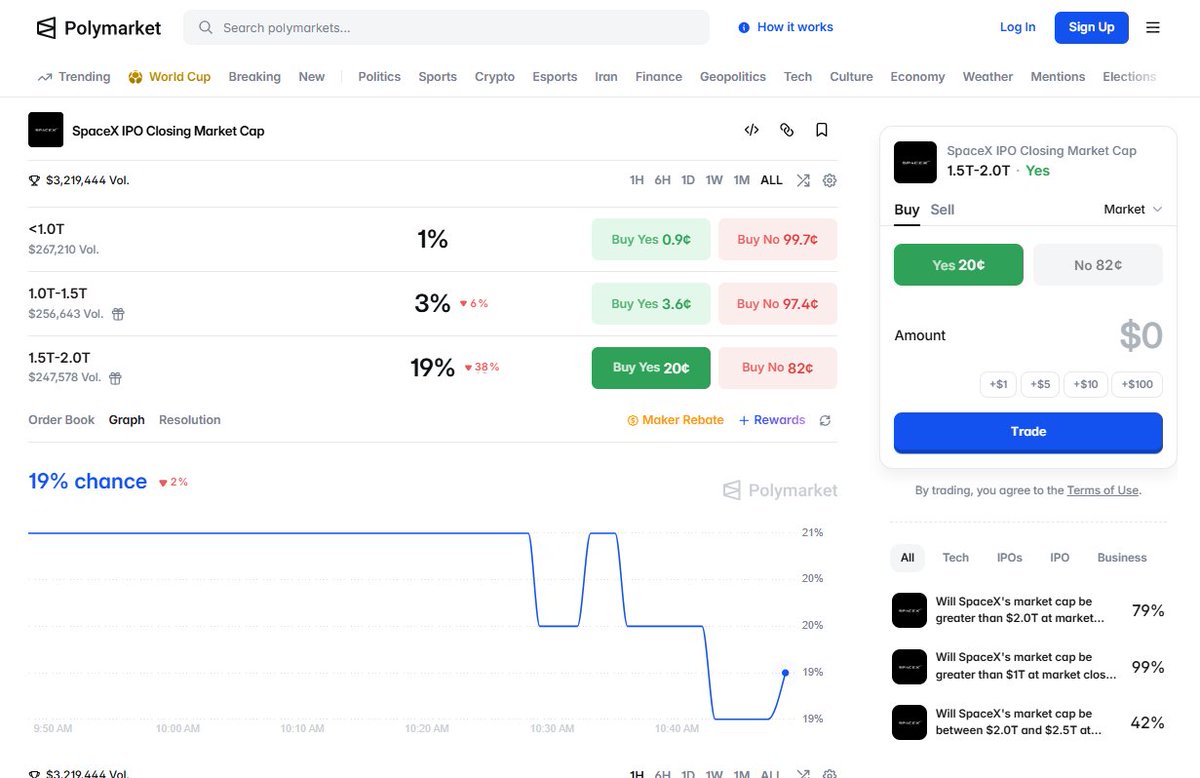
Task: Click the Log In link
Action: pyautogui.click(x=1018, y=27)
